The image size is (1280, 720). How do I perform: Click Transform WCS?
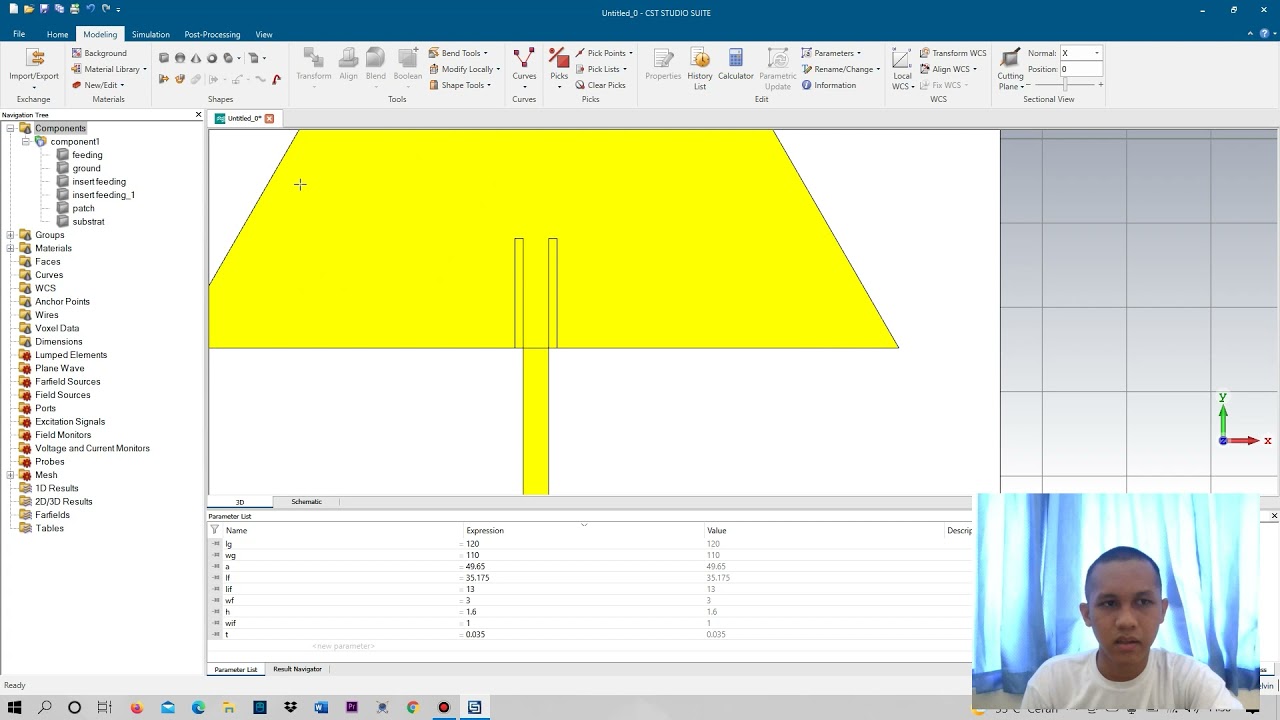[x=953, y=53]
